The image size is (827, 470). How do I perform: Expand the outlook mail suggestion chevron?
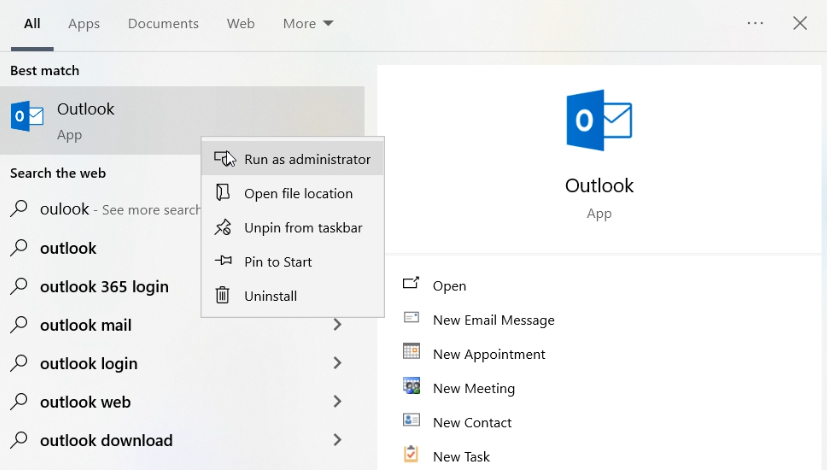338,324
